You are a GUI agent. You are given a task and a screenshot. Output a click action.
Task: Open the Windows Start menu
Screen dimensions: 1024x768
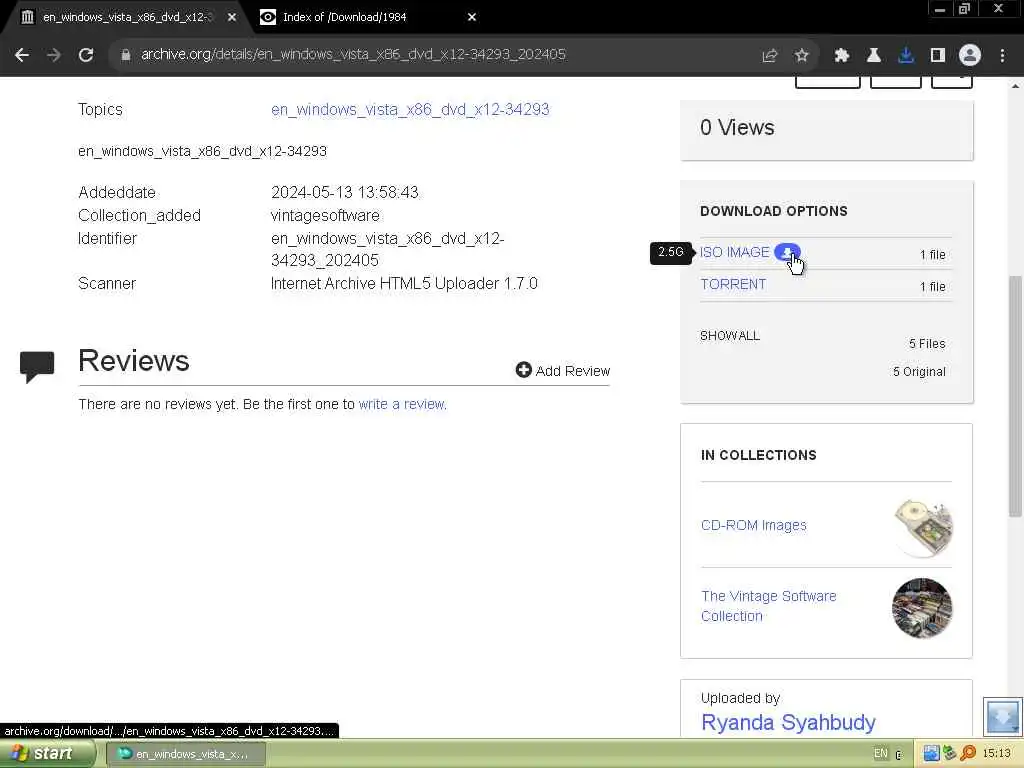[46, 754]
